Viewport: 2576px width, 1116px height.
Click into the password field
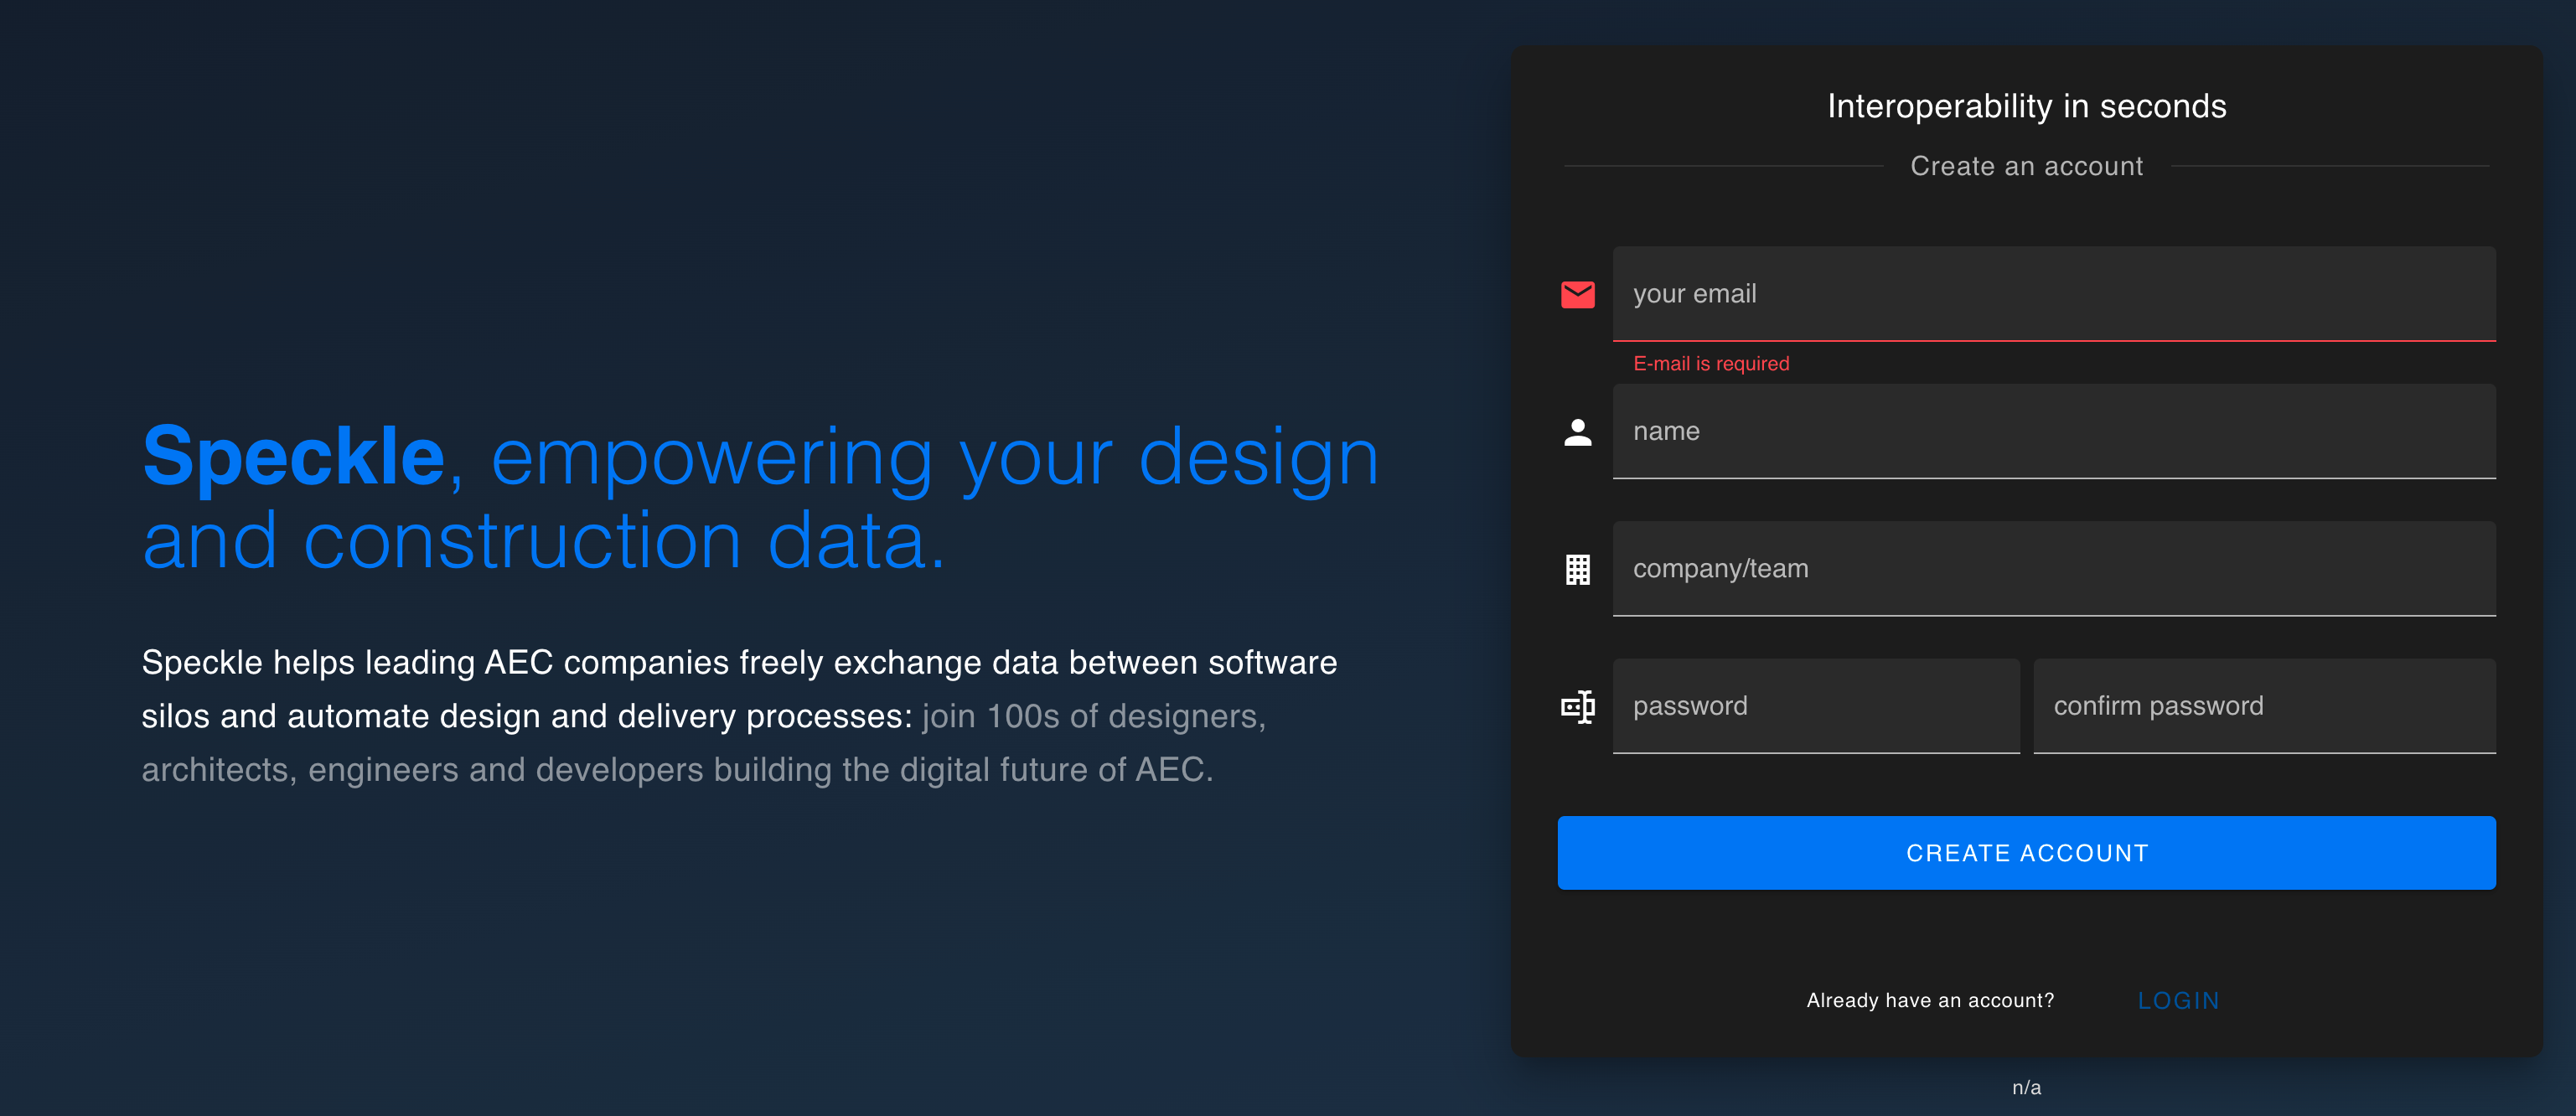1815,706
